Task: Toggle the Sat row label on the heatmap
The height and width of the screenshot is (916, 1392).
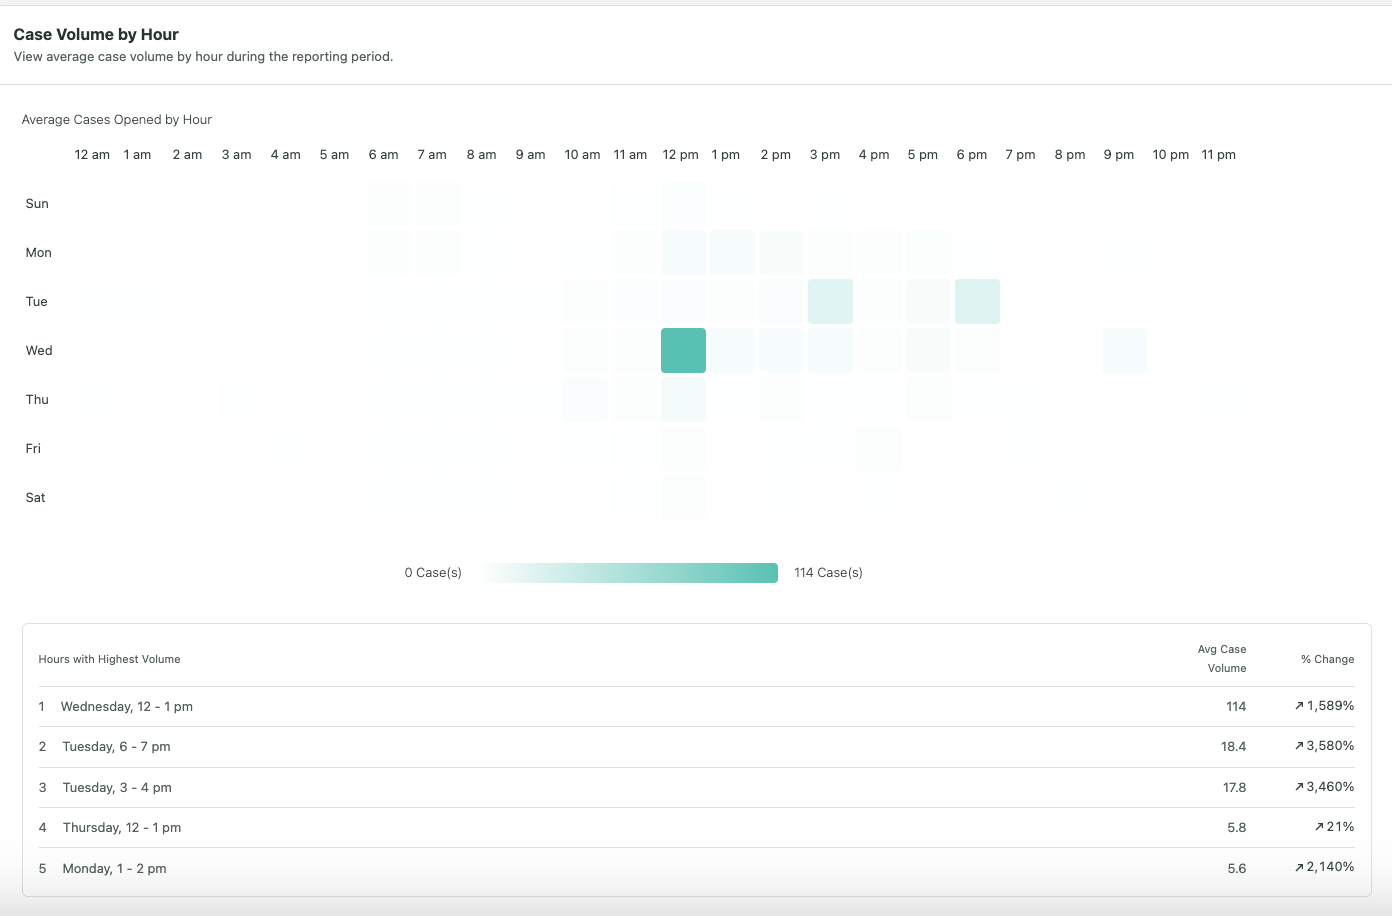Action: 35,497
